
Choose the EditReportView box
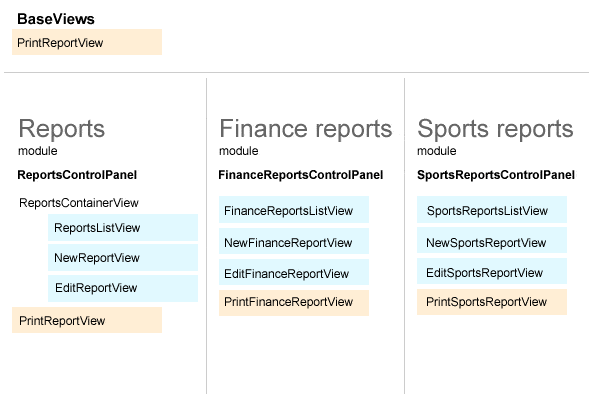(x=123, y=288)
